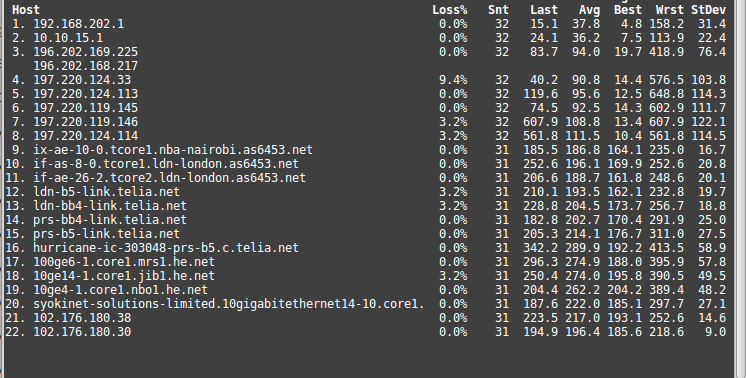Click ldn-bb4-link.telia.net host entry

click(110, 206)
